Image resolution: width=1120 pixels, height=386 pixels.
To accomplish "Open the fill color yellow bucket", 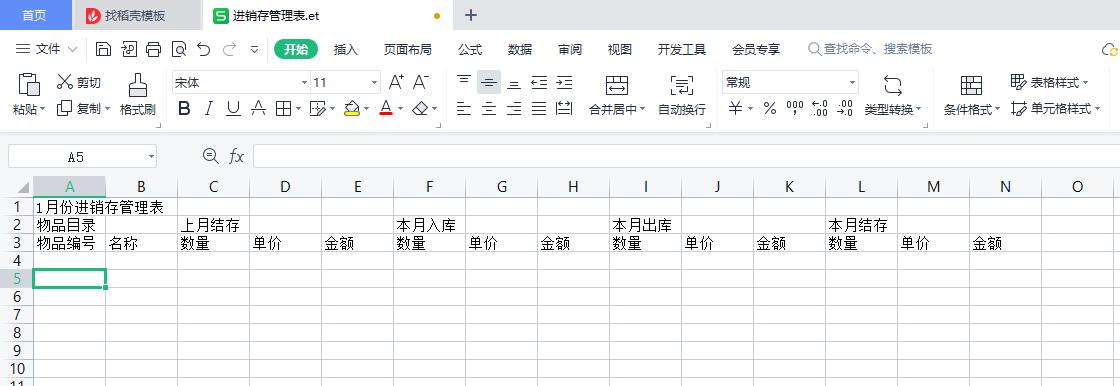I will (351, 109).
